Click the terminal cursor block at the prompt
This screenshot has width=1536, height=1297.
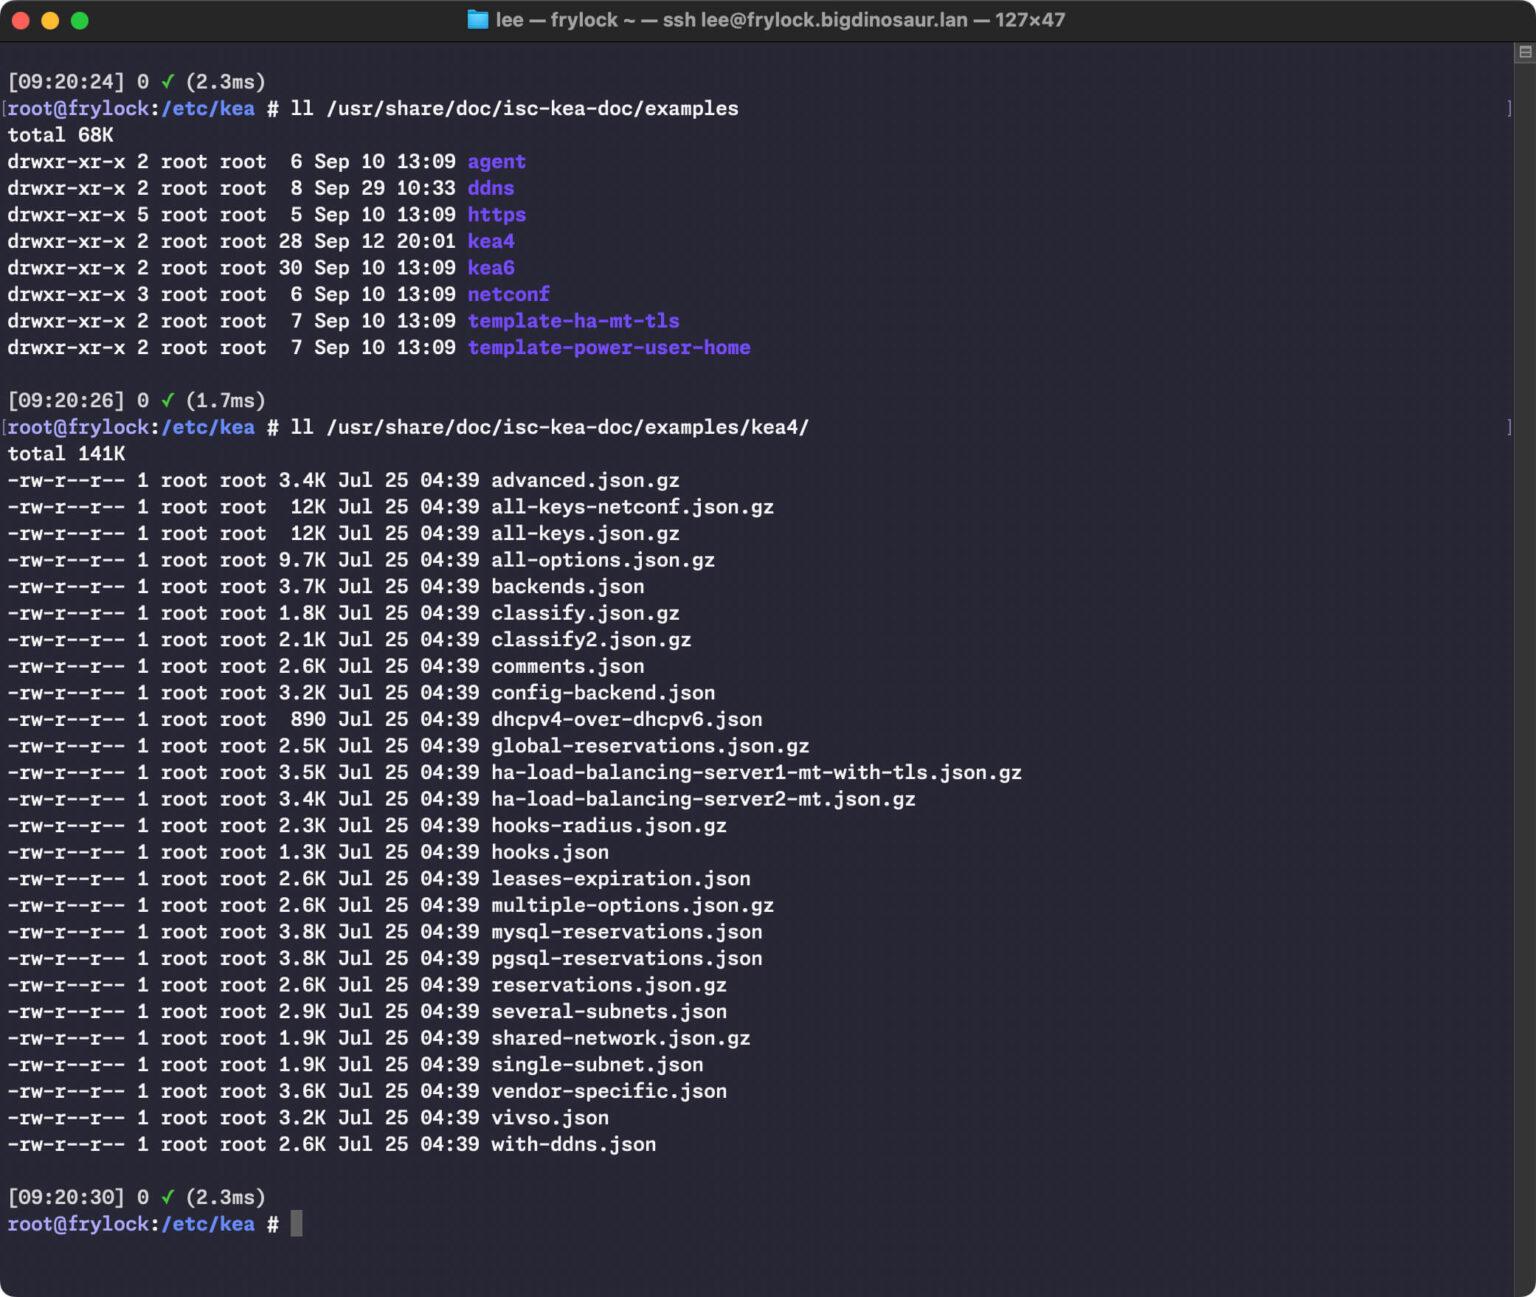[296, 1223]
